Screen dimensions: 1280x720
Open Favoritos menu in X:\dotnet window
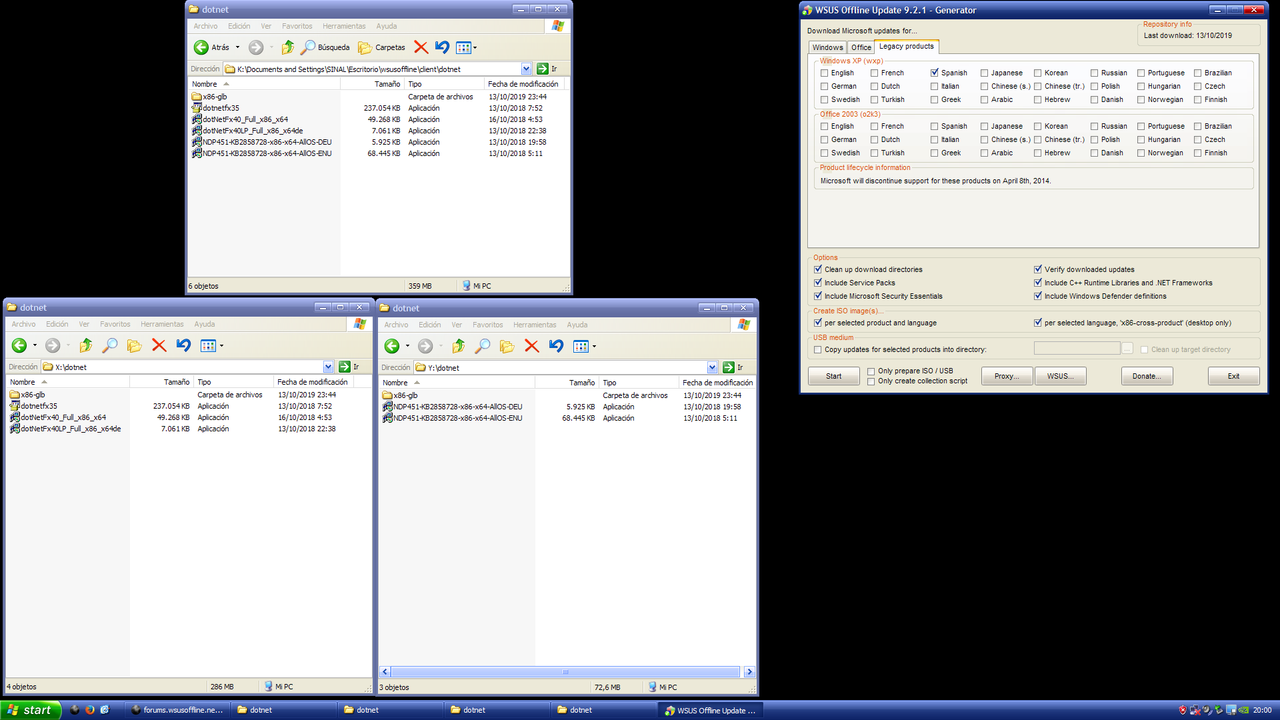(x=114, y=324)
